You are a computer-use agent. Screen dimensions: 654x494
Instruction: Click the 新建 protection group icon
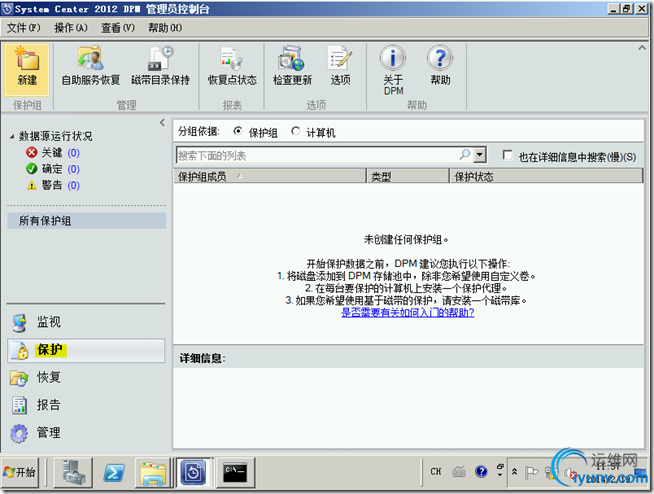pyautogui.click(x=27, y=69)
